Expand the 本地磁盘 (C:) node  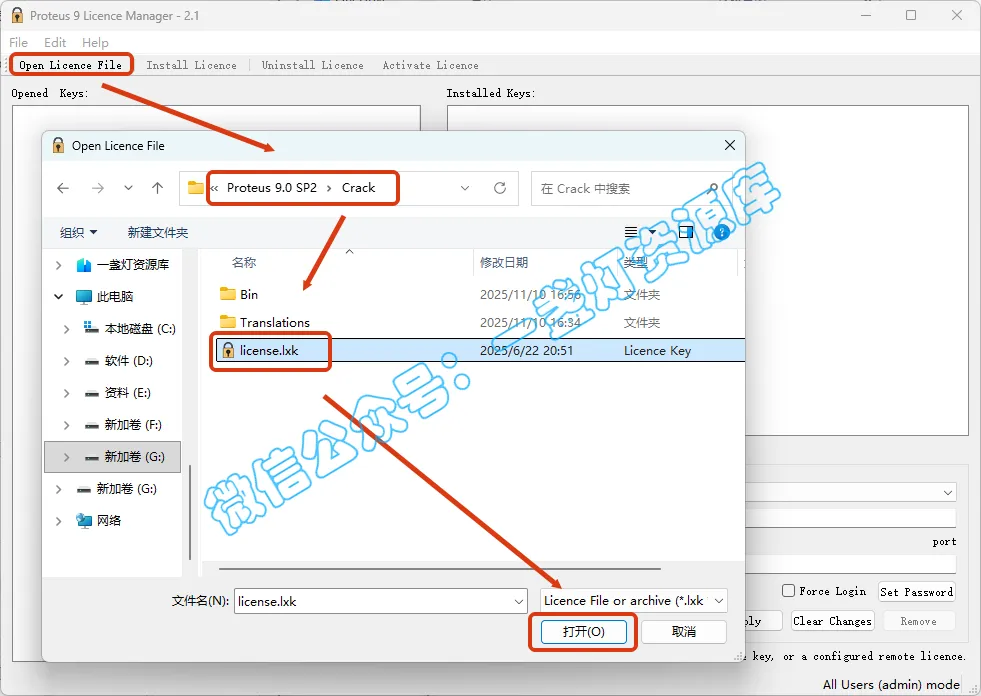click(x=66, y=329)
